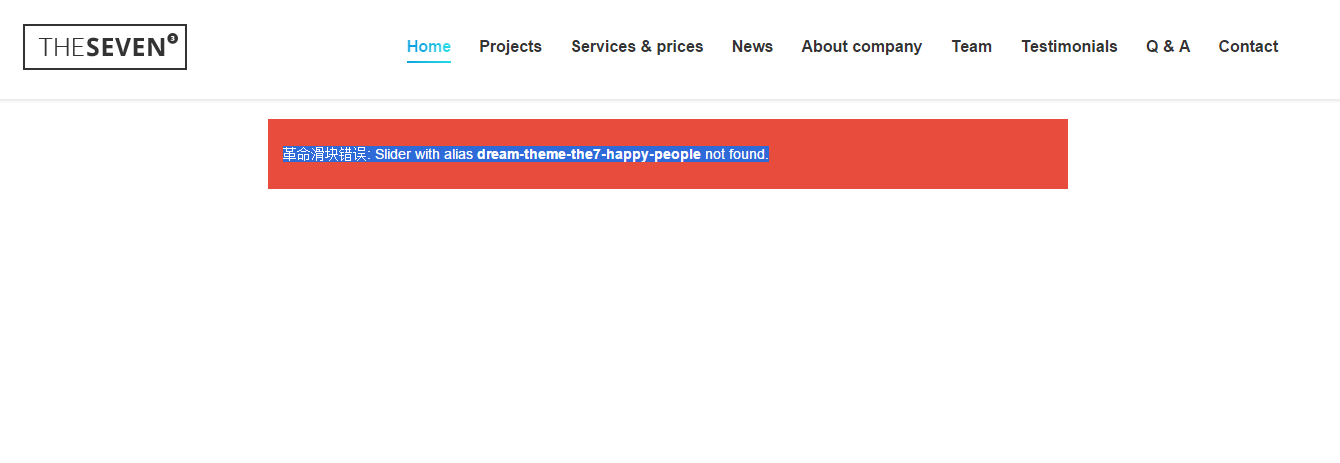Open the Home menu item
This screenshot has height=463, width=1340.
tap(428, 46)
